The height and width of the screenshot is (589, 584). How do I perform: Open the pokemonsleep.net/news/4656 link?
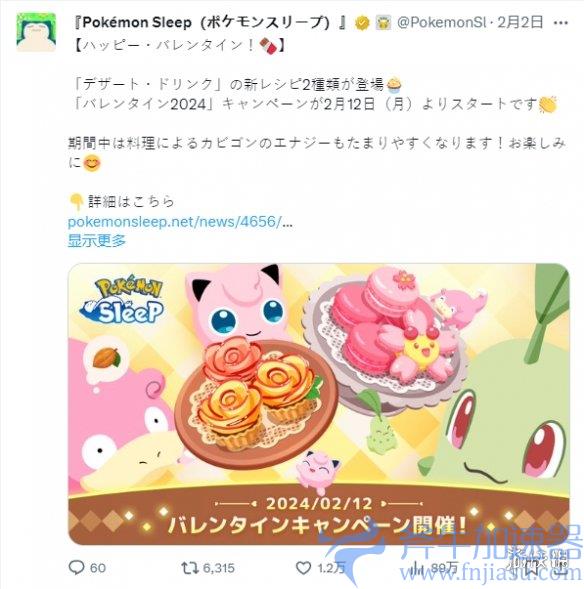click(180, 222)
